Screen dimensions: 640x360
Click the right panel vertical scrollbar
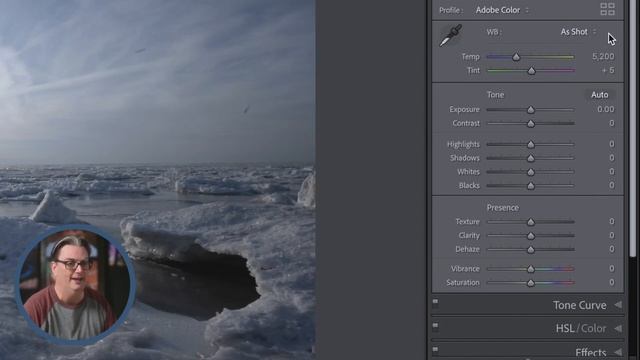(x=633, y=129)
